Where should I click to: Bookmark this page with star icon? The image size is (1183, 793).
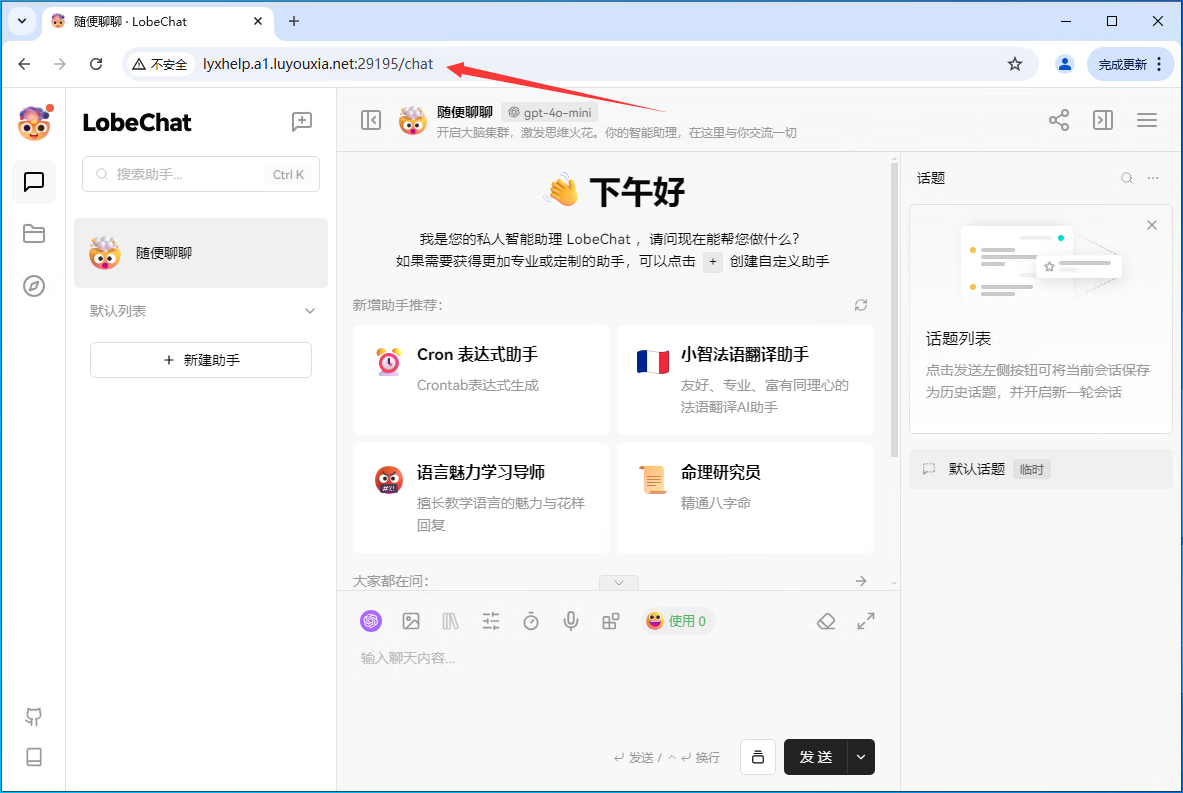(x=1015, y=64)
